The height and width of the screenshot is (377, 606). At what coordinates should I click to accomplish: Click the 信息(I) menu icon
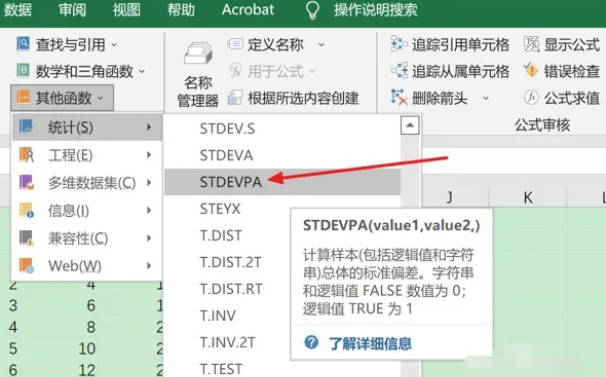tap(26, 210)
